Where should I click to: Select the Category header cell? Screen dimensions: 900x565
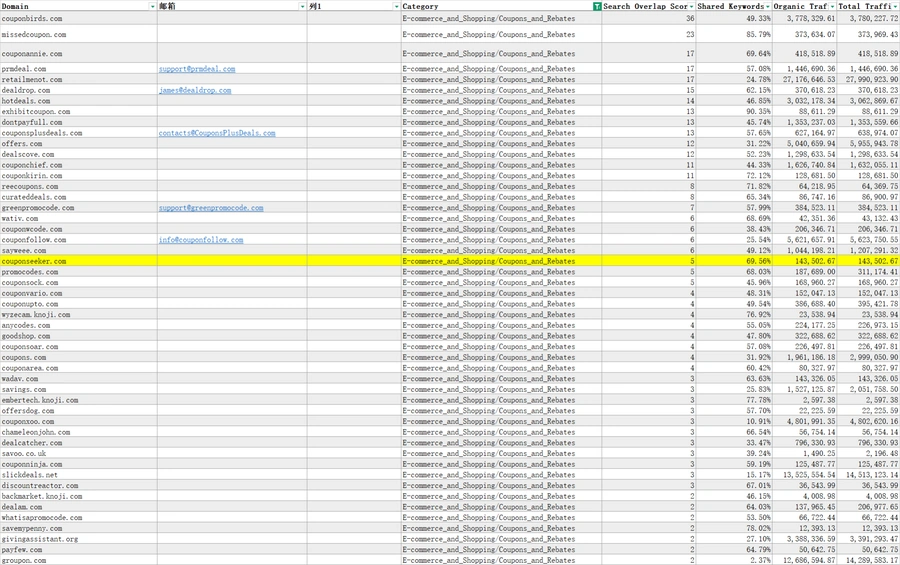point(501,6)
